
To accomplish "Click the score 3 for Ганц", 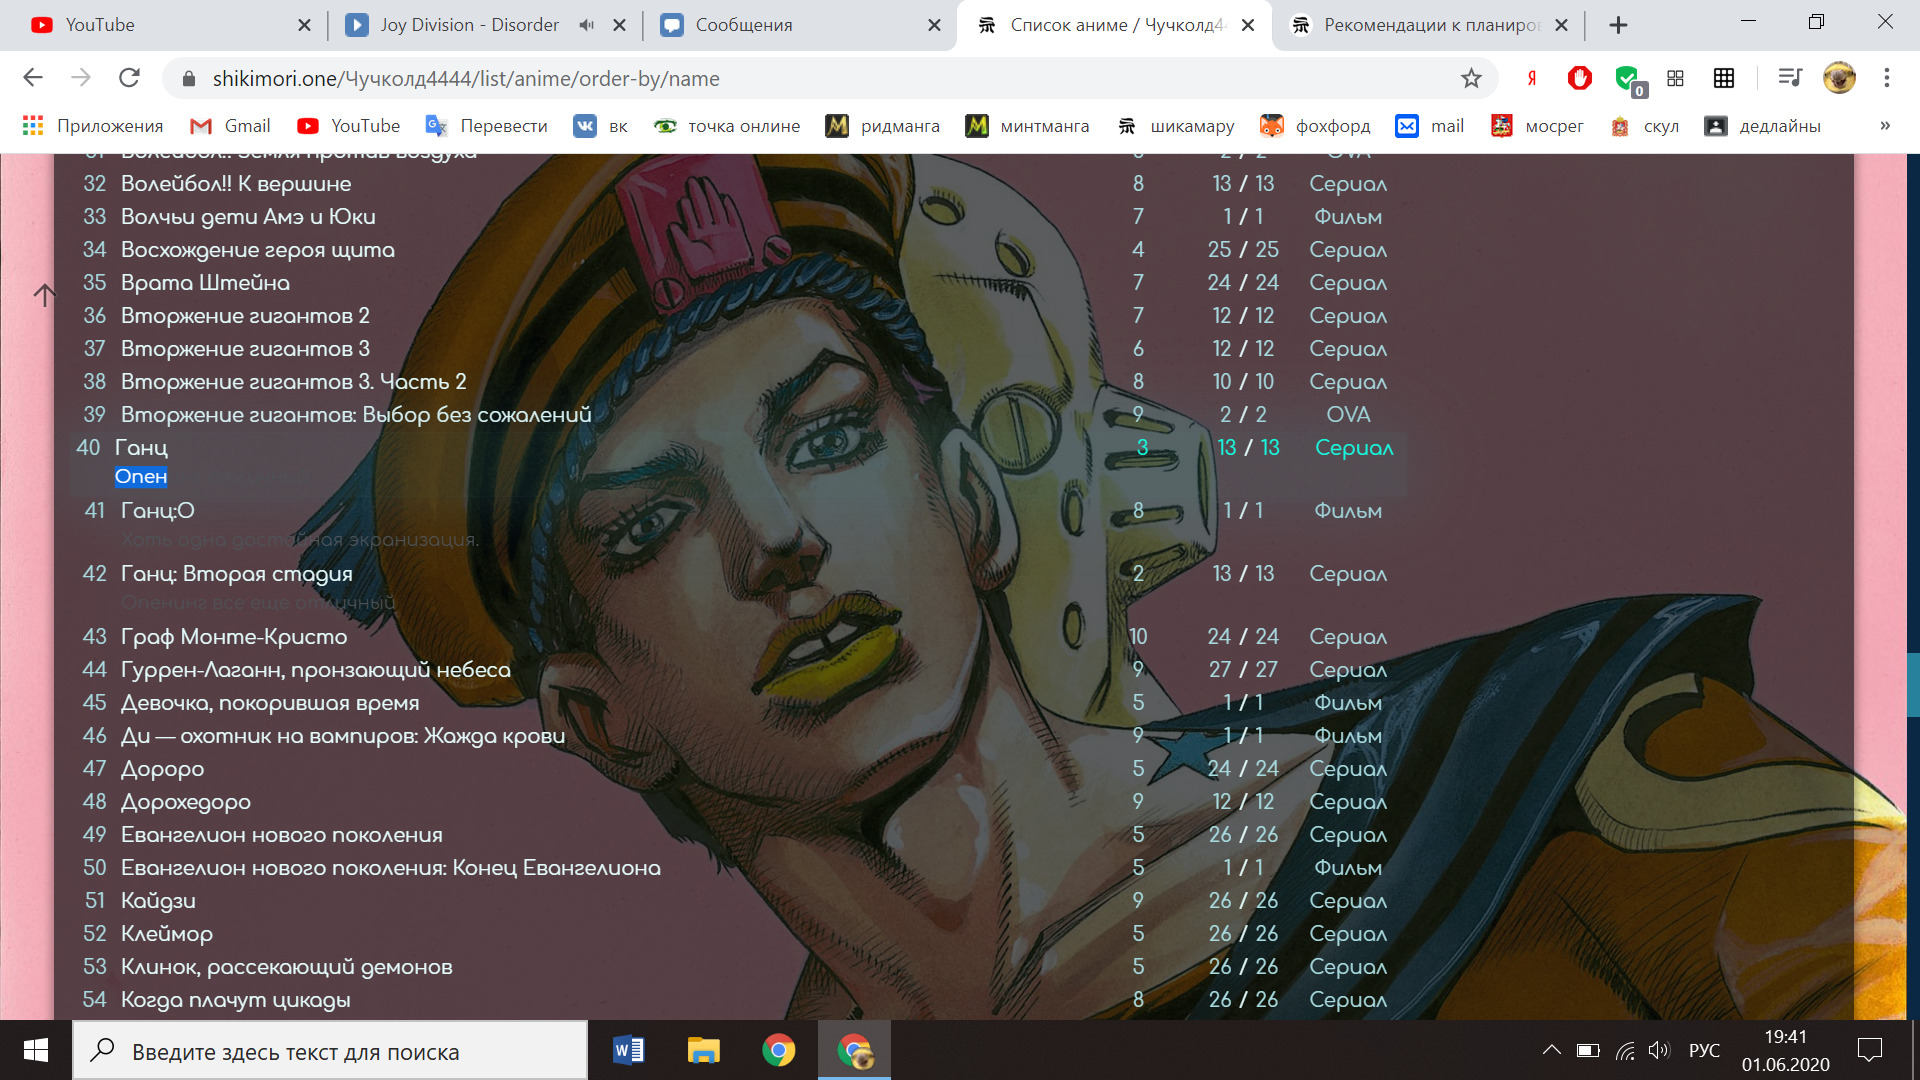I will [x=1141, y=448].
